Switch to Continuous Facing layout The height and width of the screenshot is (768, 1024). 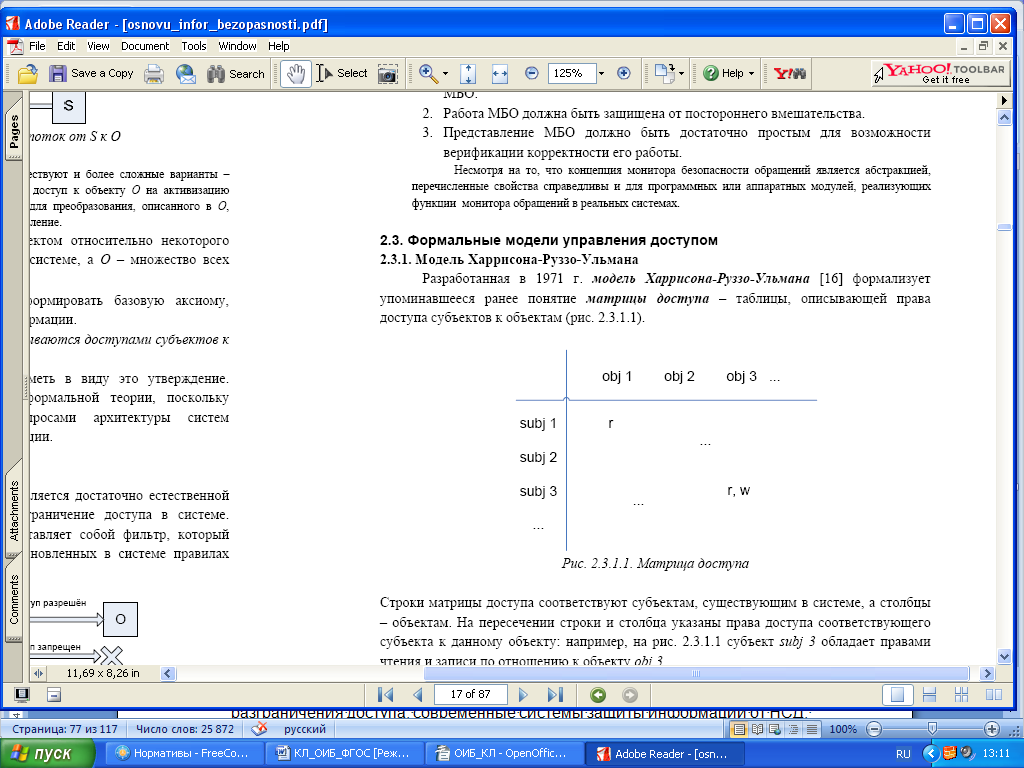(961, 695)
